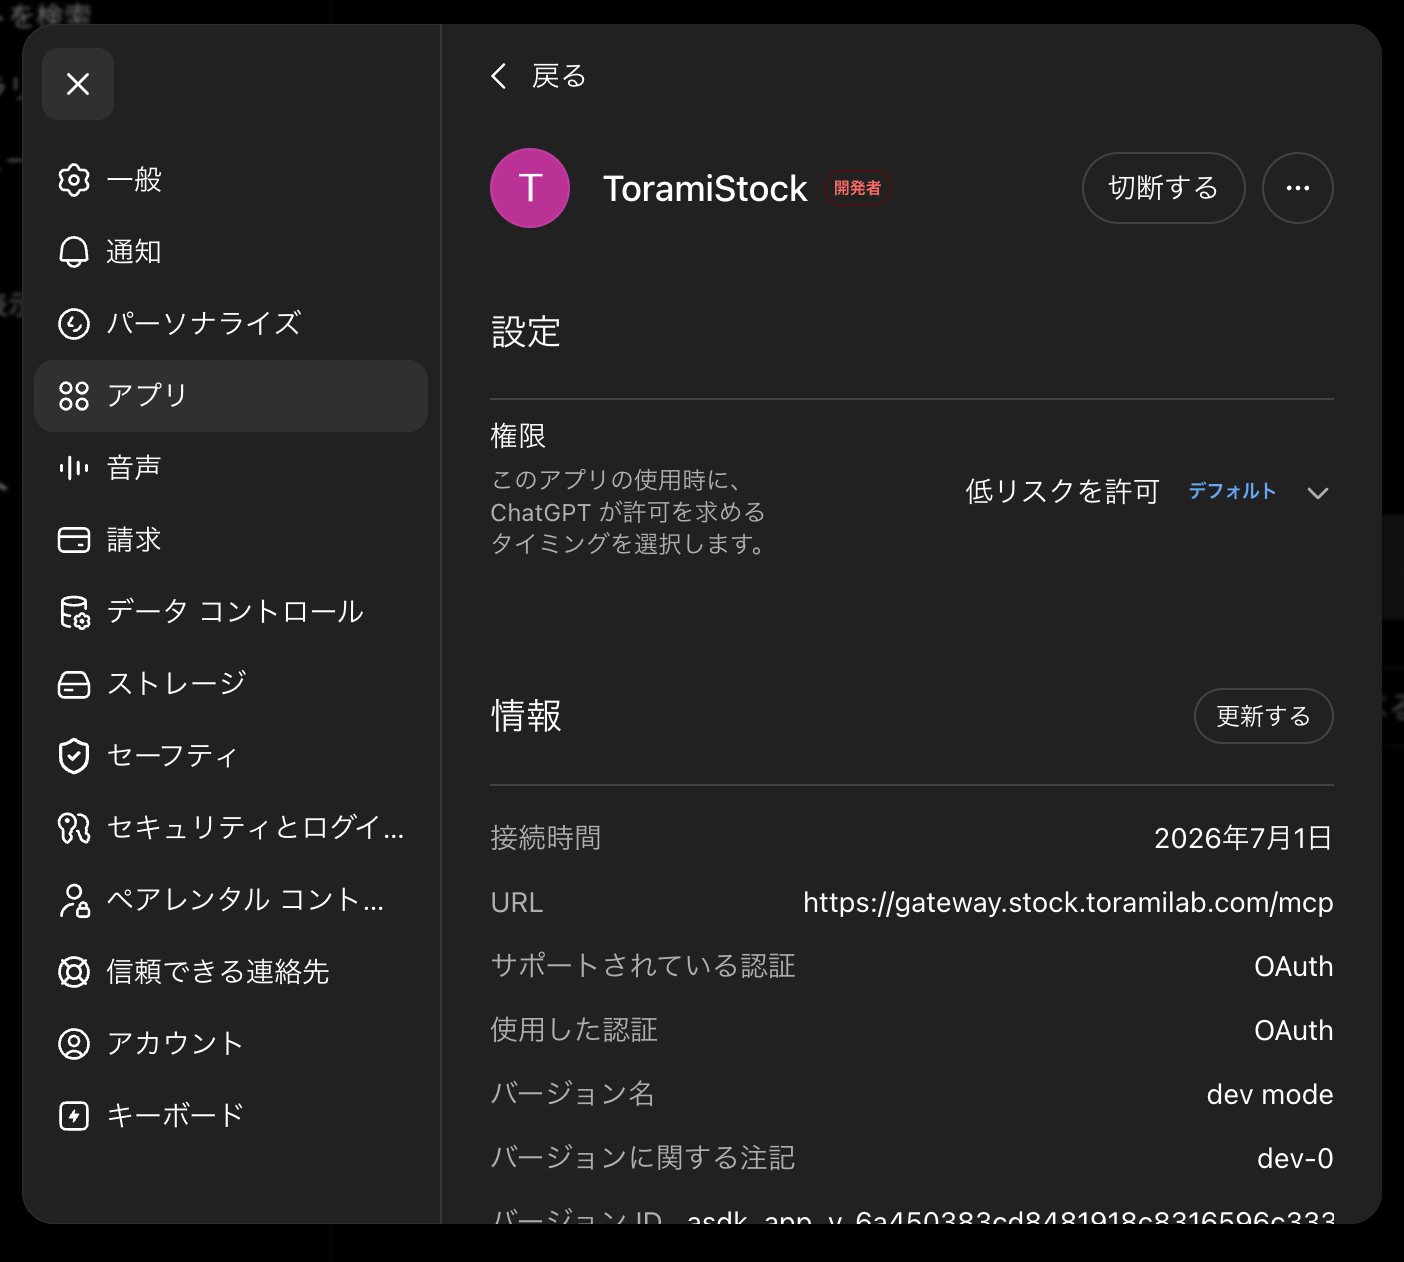This screenshot has width=1404, height=1262.
Task: Click the 設定 section heading
Action: 526,332
